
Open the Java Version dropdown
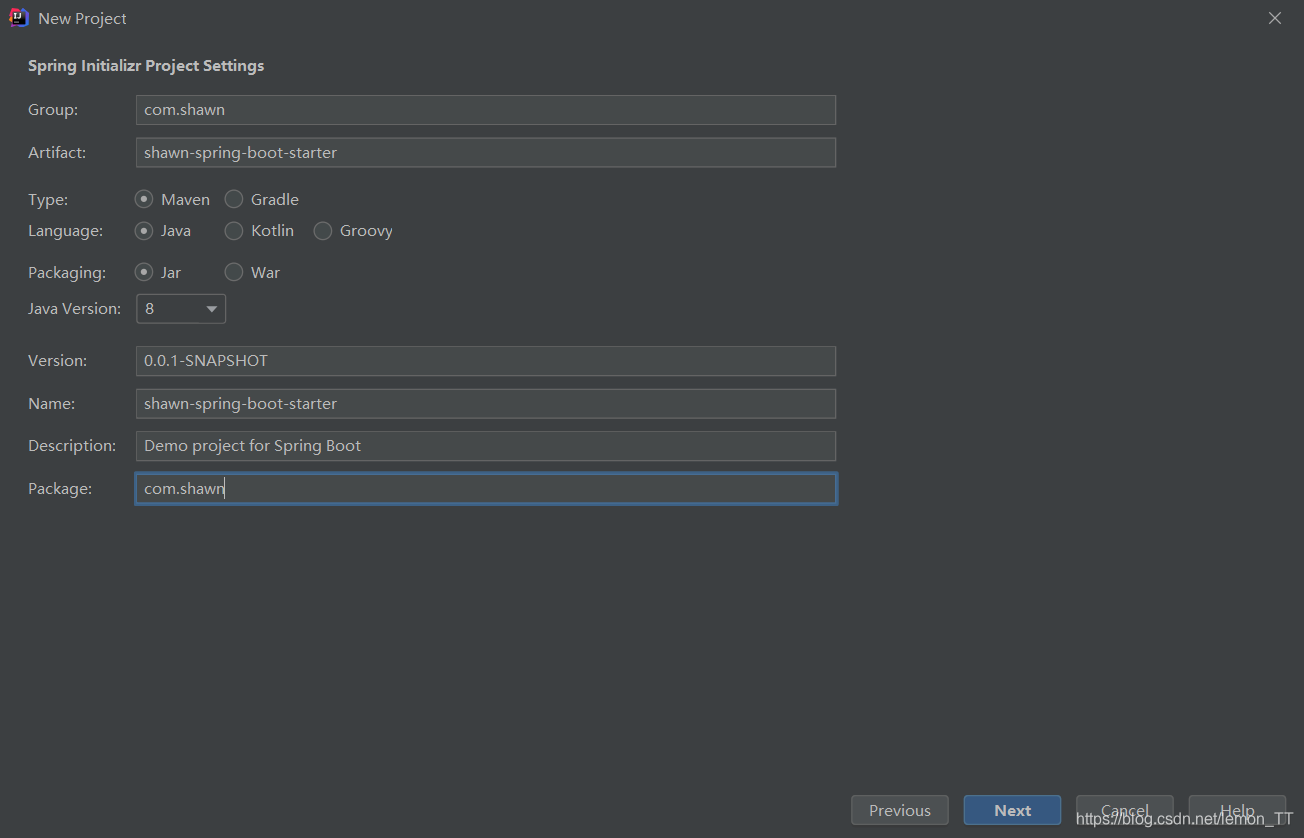(181, 309)
